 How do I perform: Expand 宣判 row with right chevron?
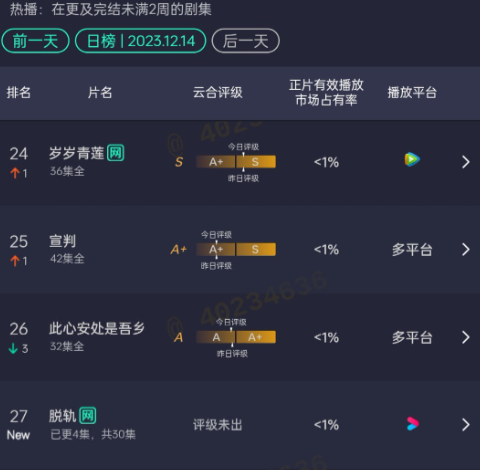click(x=466, y=249)
